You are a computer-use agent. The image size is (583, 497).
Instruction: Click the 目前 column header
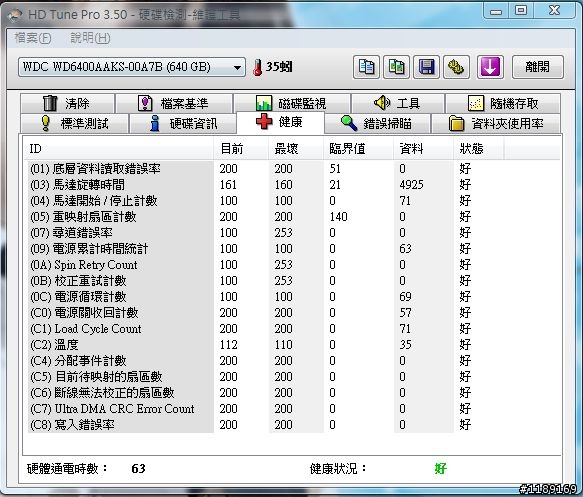241,149
